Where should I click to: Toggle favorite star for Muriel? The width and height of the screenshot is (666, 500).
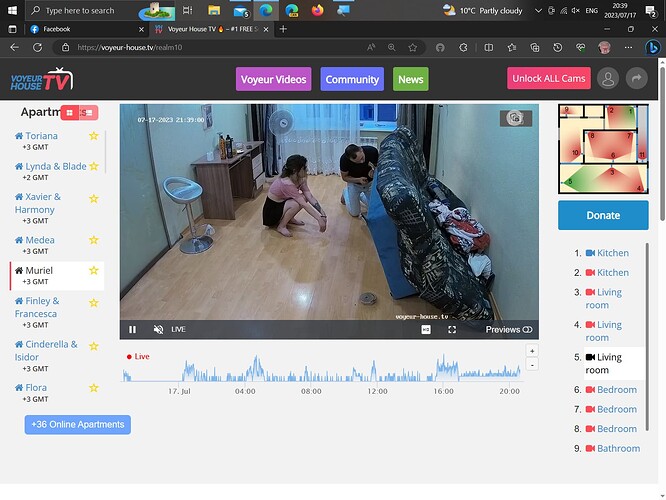94,271
